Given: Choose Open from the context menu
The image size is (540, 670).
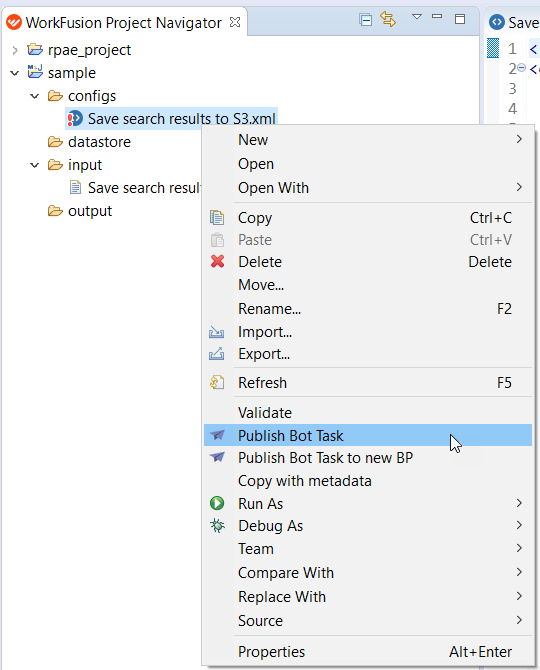Looking at the screenshot, I should tap(368, 164).
